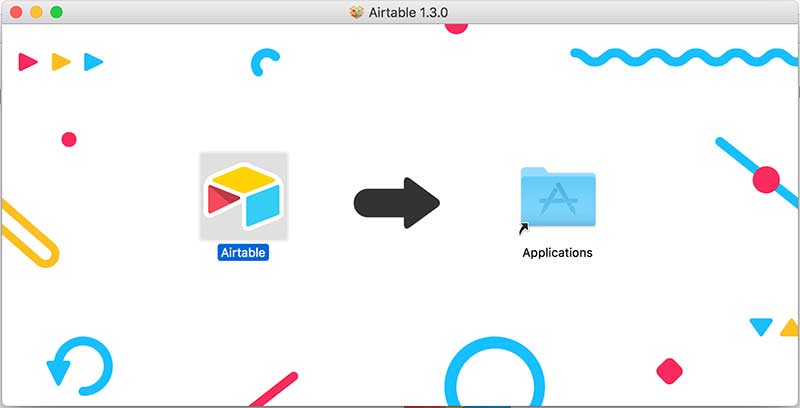The height and width of the screenshot is (408, 800).
Task: Select the Airtable app icon
Action: 244,196
